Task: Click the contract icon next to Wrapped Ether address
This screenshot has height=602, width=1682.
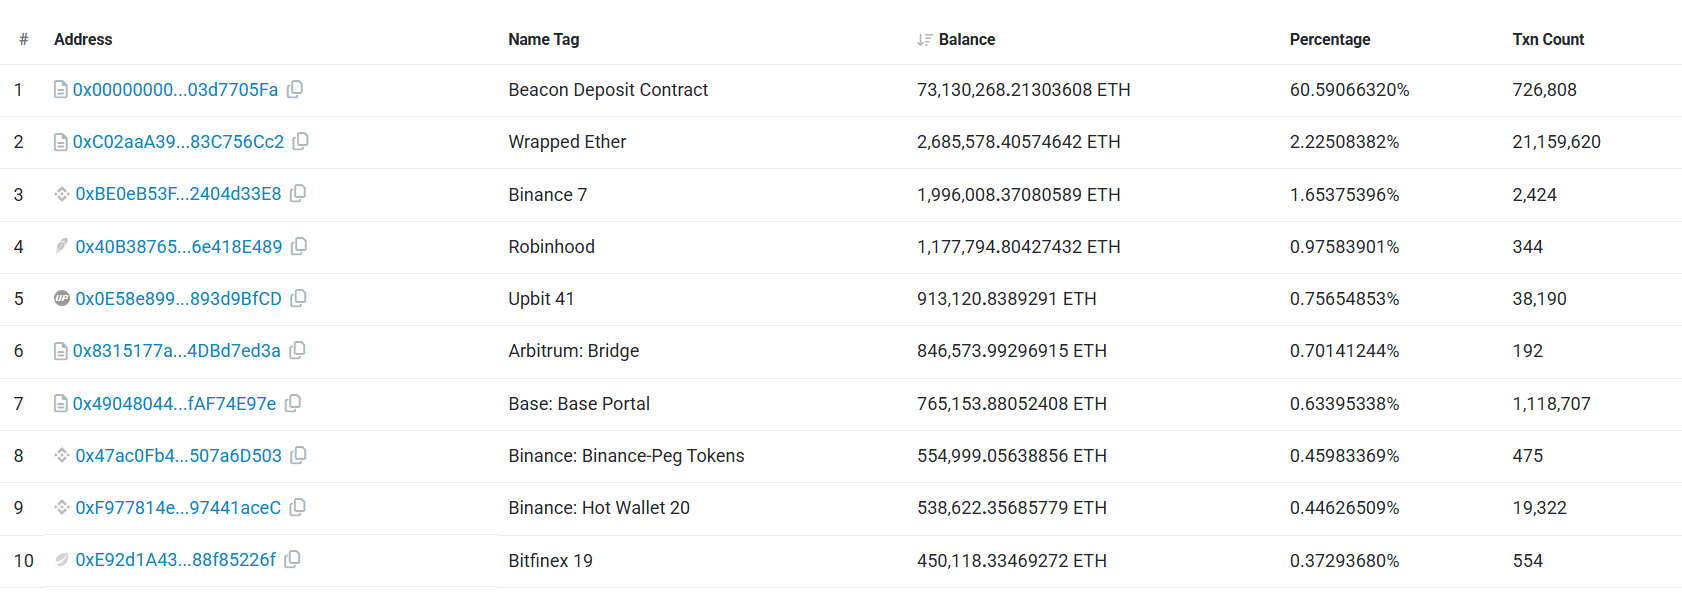Action: [61, 142]
